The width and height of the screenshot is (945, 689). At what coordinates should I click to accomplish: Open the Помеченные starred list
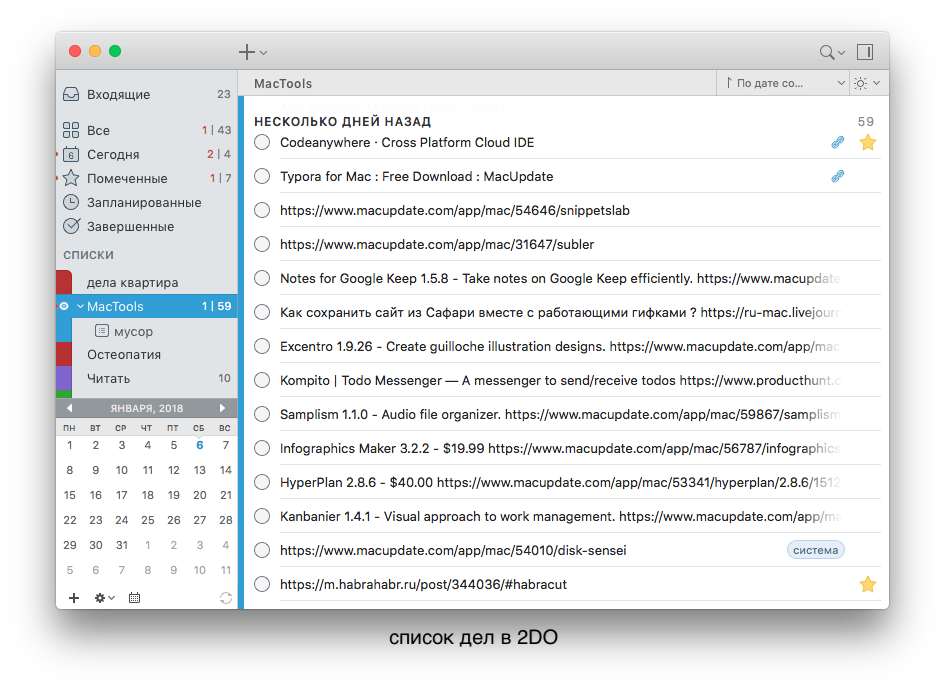(x=146, y=178)
